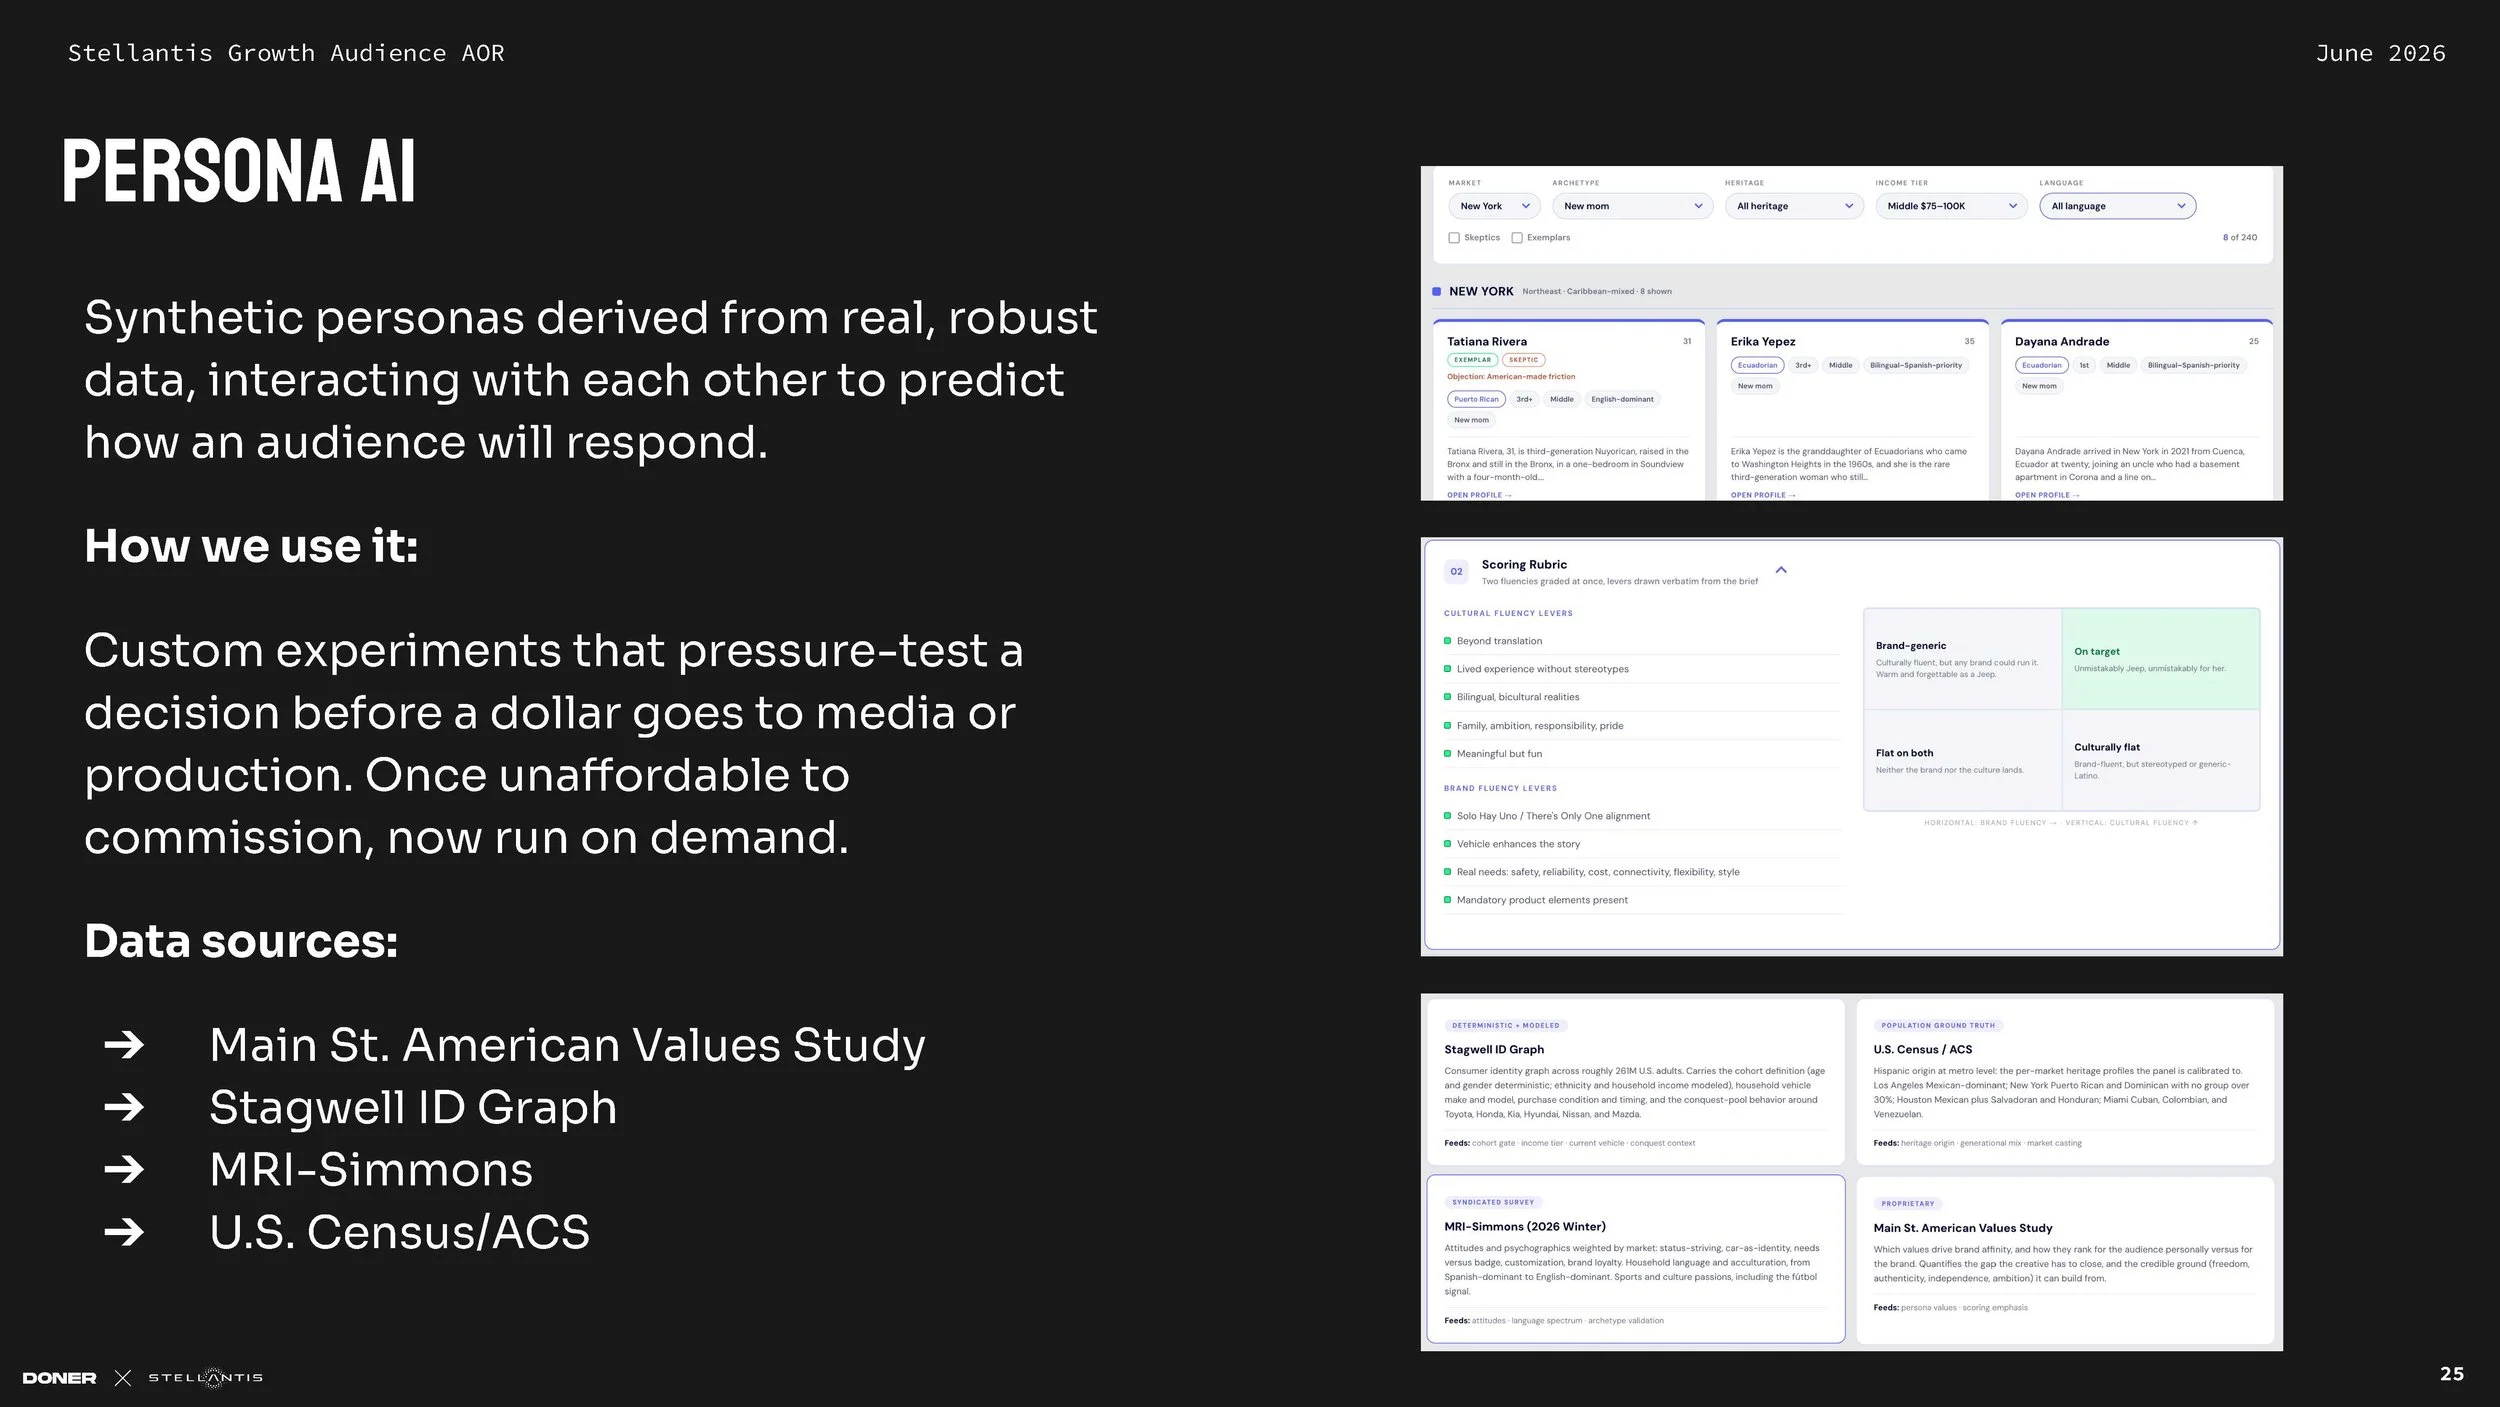Click the PERSONA AI slide title
Screen dimensions: 2500x1407
pos(239,171)
